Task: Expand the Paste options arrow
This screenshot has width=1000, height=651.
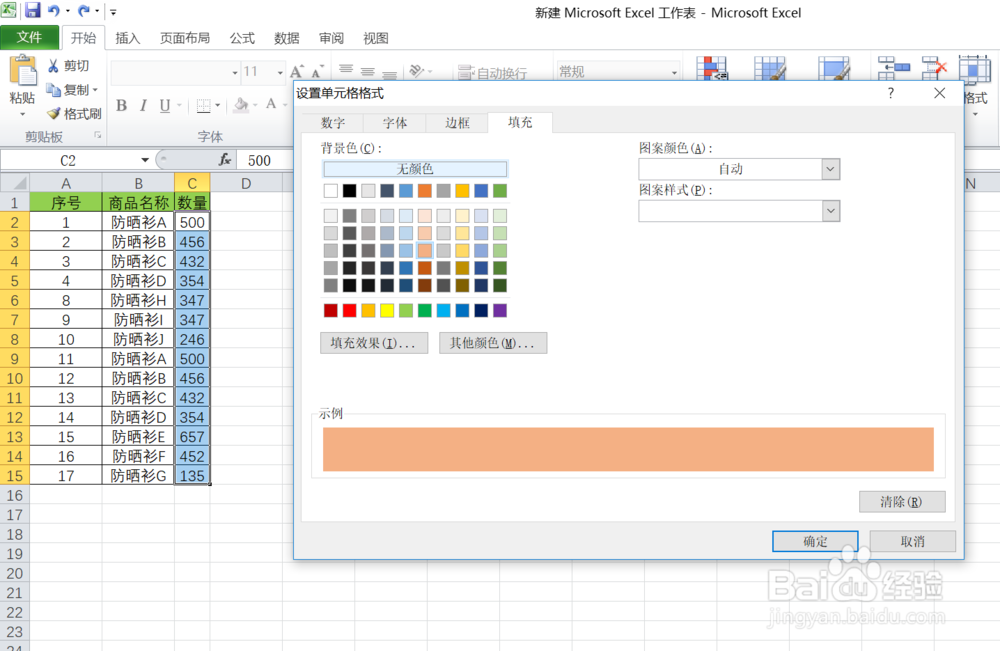Action: coord(22,114)
